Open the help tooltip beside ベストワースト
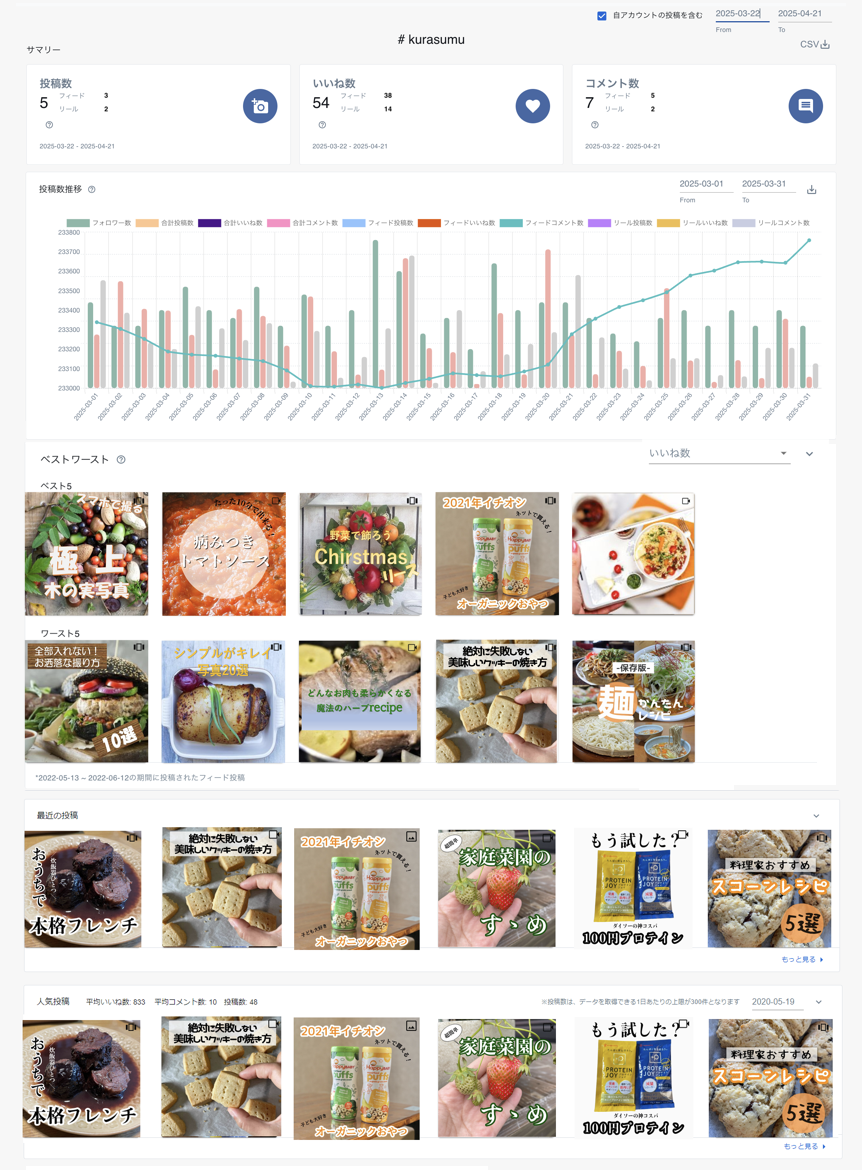The width and height of the screenshot is (862, 1170). (x=121, y=460)
